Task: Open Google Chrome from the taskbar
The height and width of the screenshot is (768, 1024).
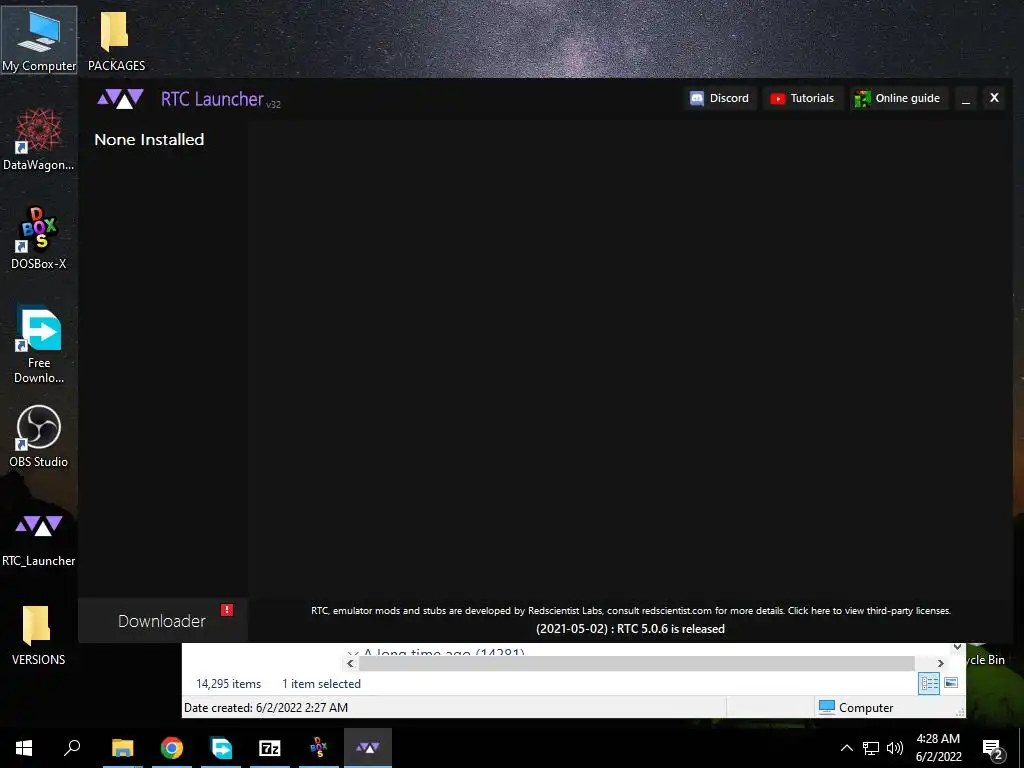Action: point(172,748)
